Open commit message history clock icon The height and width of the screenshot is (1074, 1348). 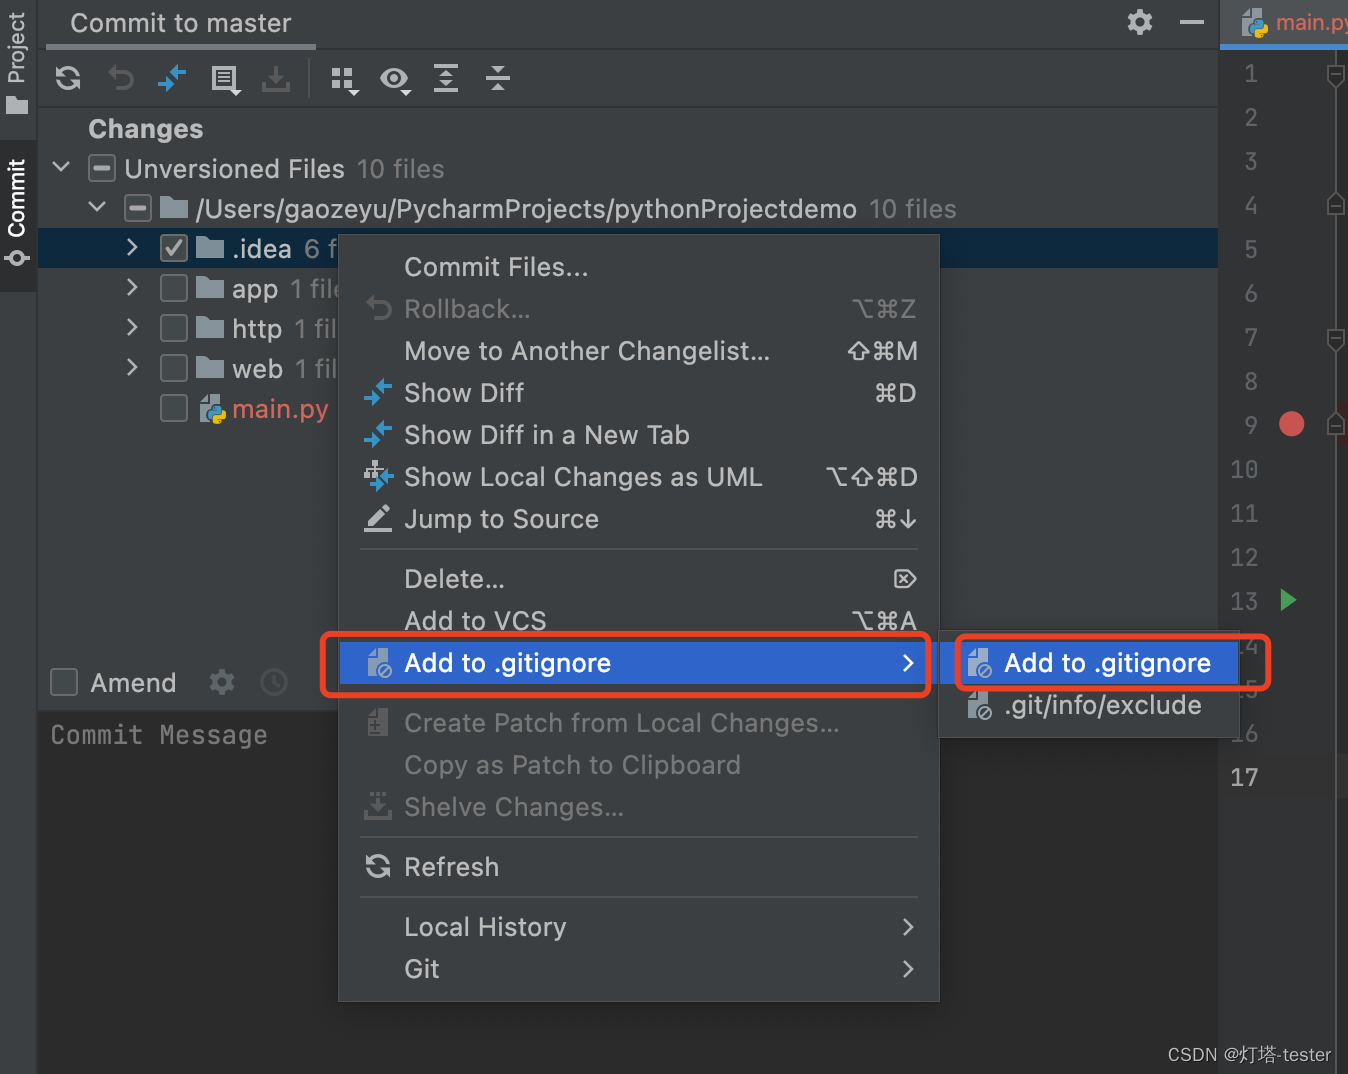274,682
